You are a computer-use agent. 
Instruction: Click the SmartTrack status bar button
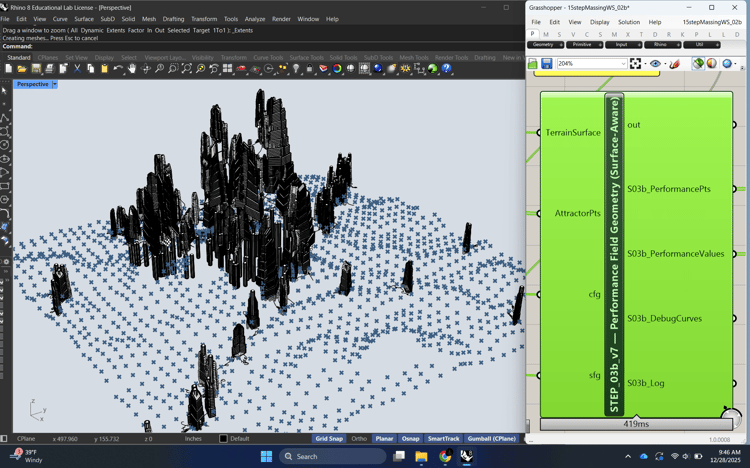pos(444,439)
